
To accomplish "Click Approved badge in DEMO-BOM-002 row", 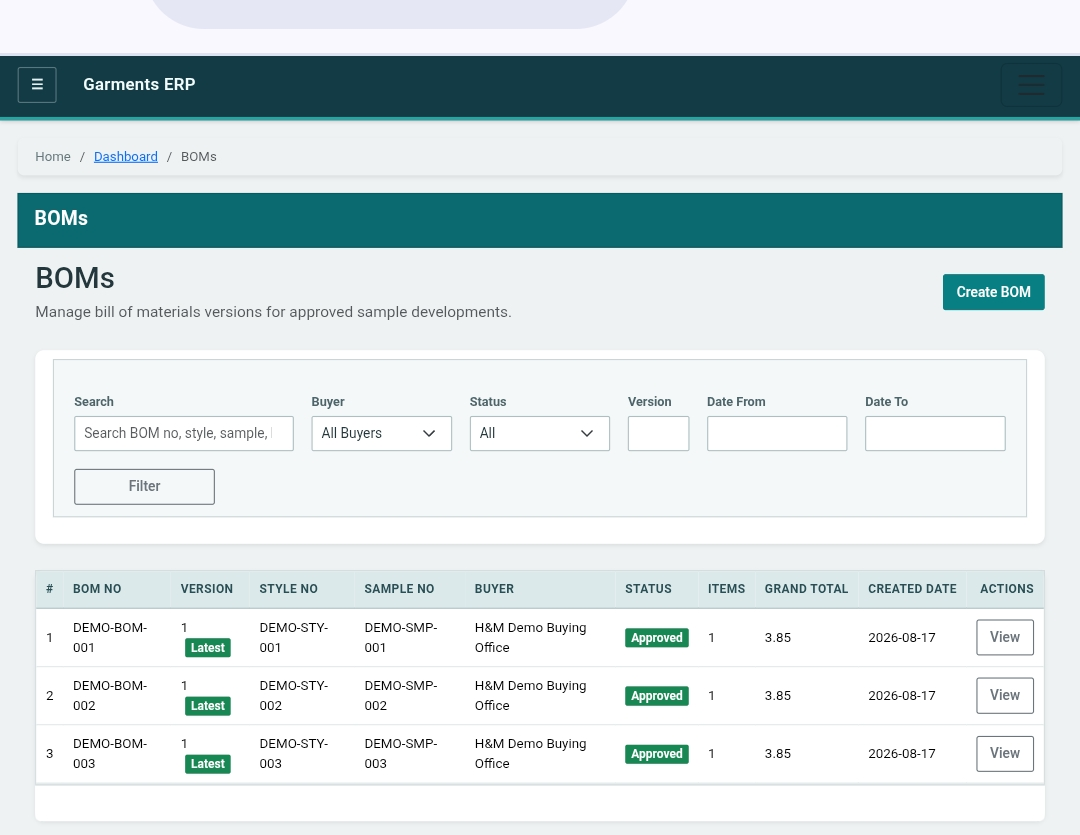I will coord(656,696).
